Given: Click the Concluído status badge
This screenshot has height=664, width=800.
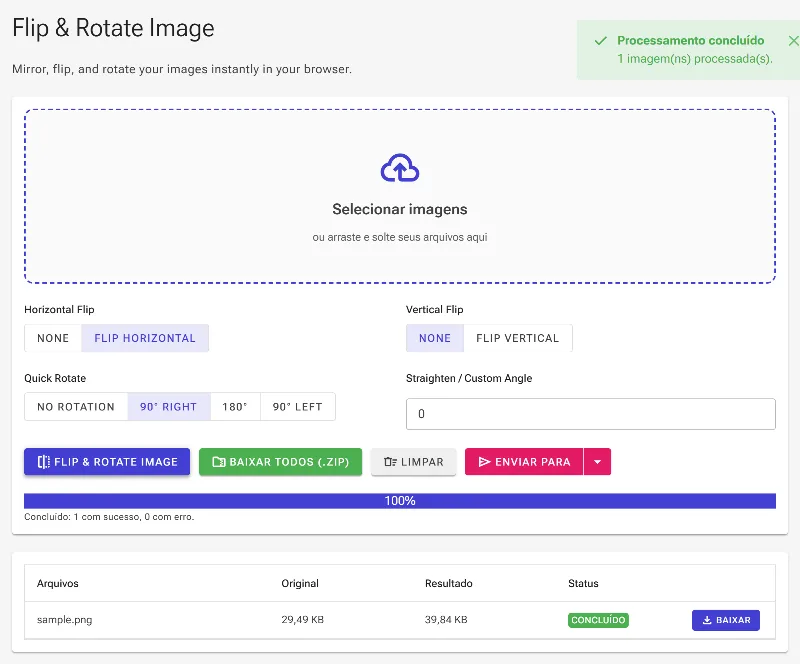Looking at the screenshot, I should [x=598, y=620].
